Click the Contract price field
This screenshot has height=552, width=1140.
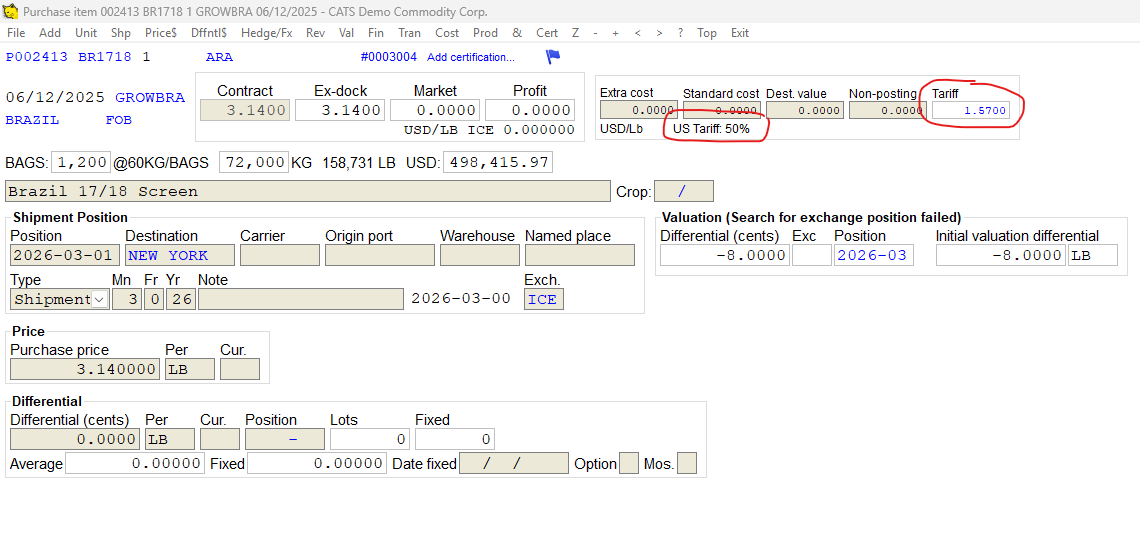tap(245, 110)
